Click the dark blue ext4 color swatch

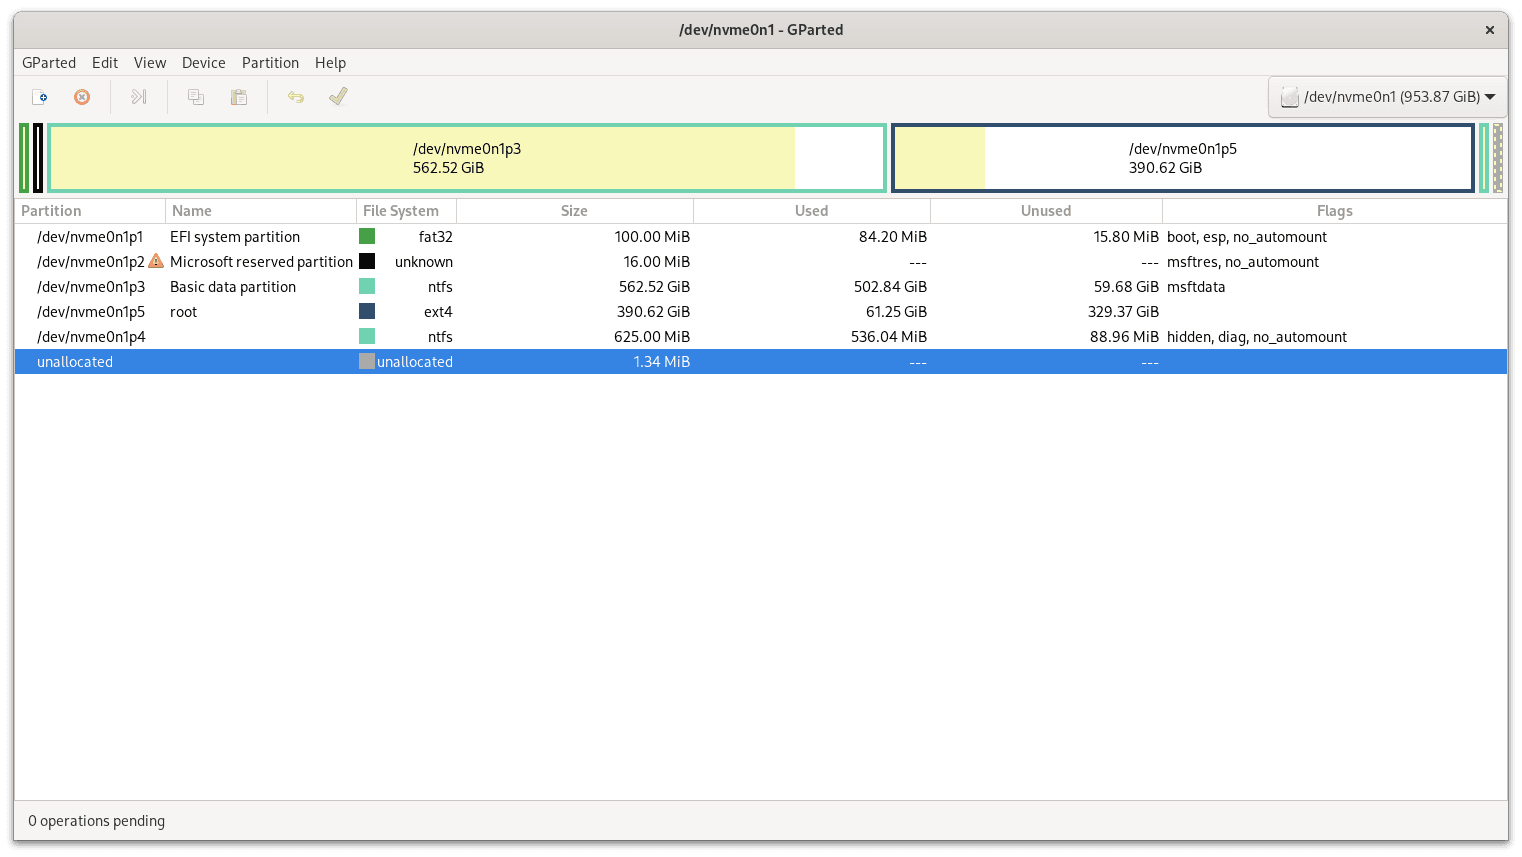pyautogui.click(x=367, y=311)
